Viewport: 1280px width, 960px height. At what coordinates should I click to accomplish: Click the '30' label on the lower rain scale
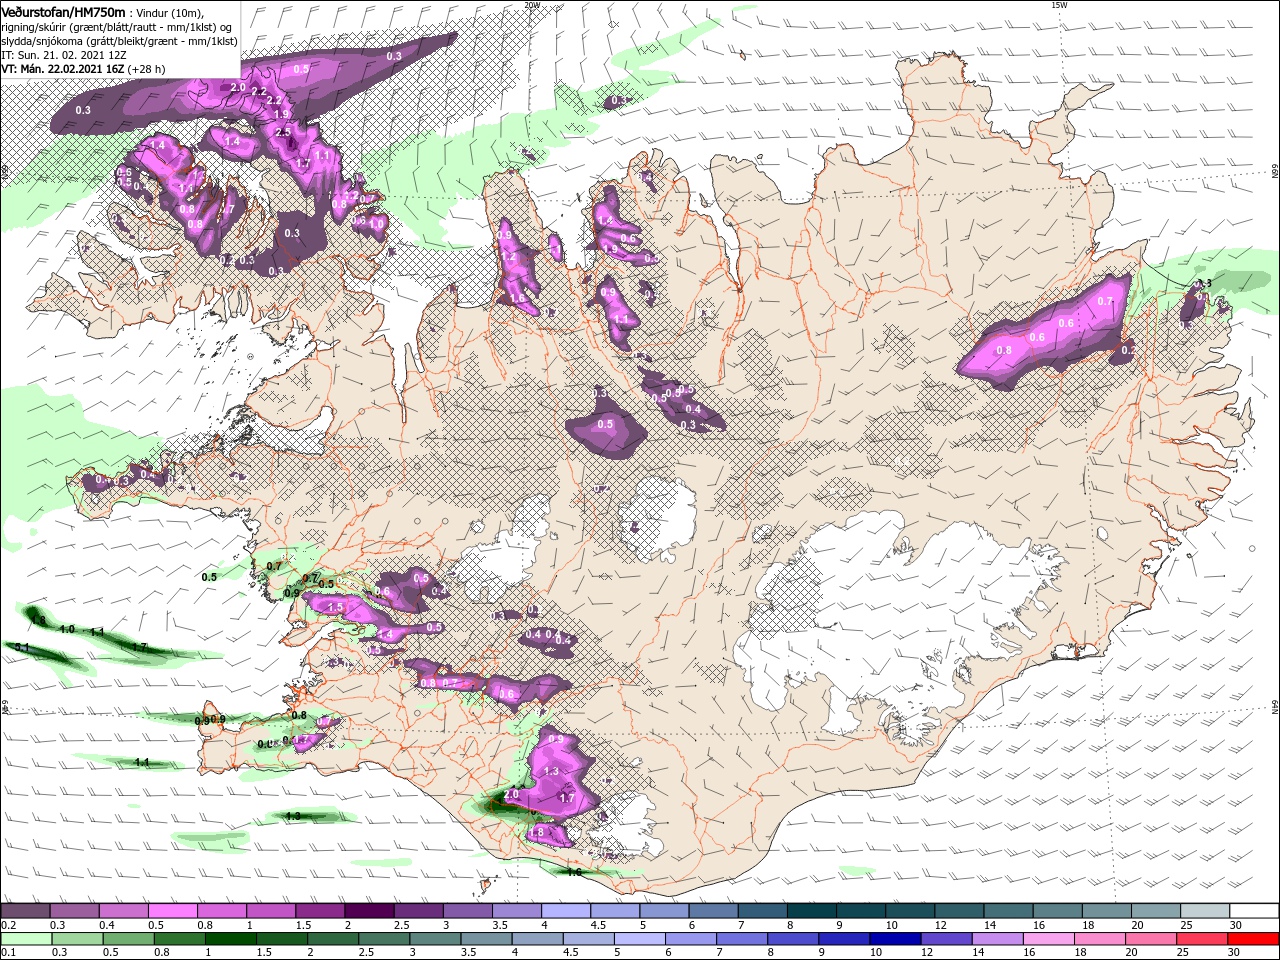tap(1233, 952)
